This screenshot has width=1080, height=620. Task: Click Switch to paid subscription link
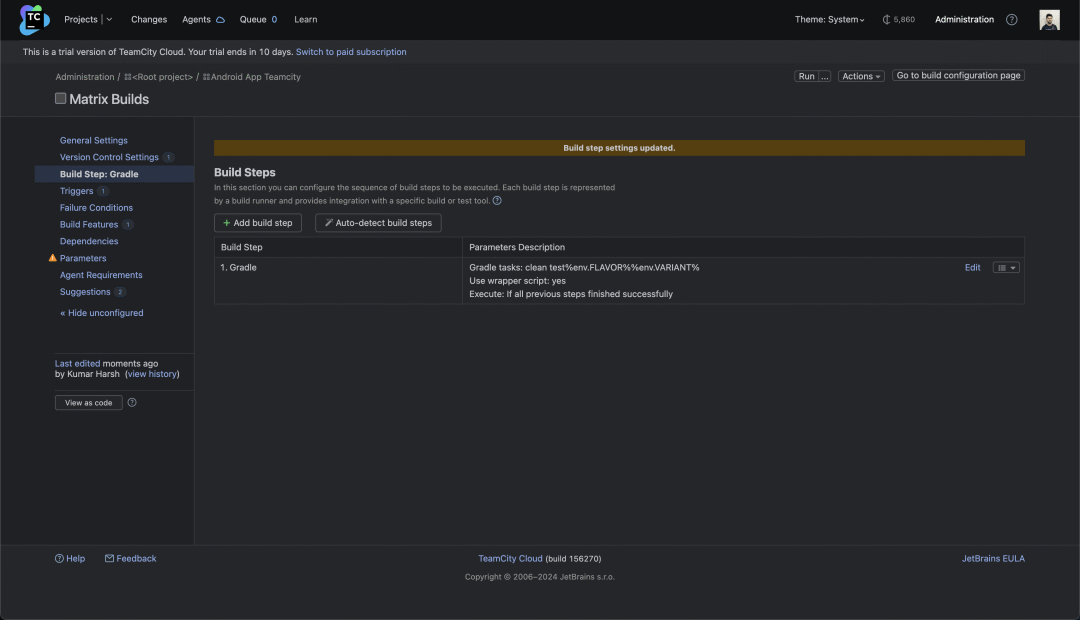[351, 52]
